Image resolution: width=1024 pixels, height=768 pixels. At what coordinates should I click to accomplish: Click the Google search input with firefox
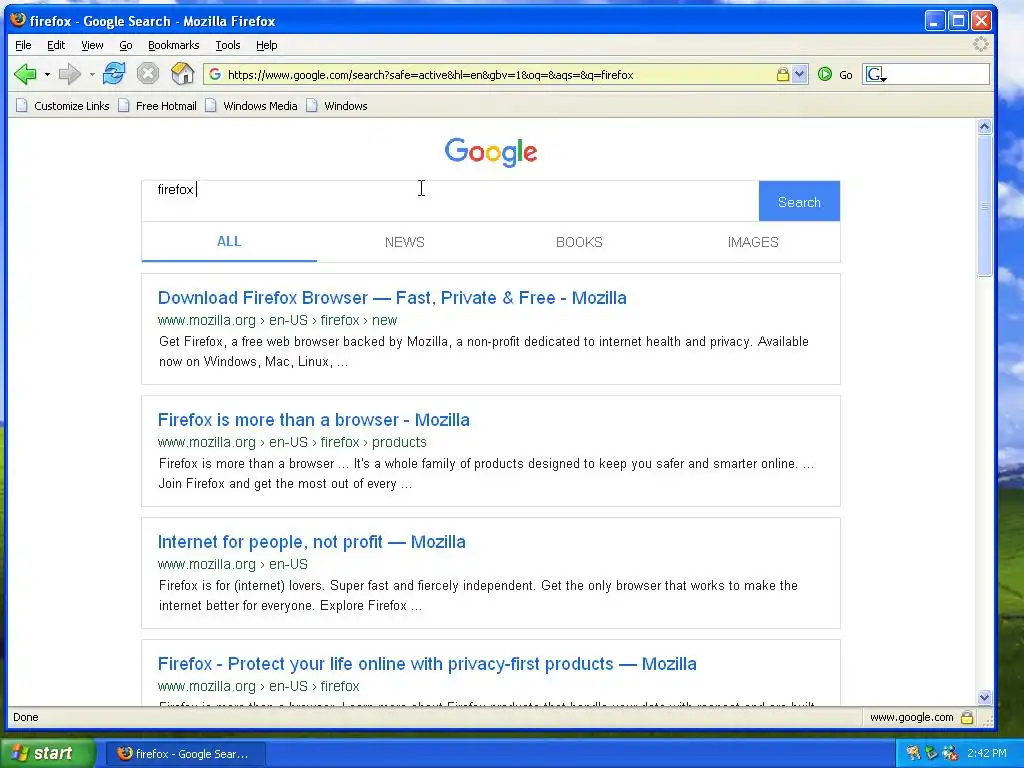[450, 200]
